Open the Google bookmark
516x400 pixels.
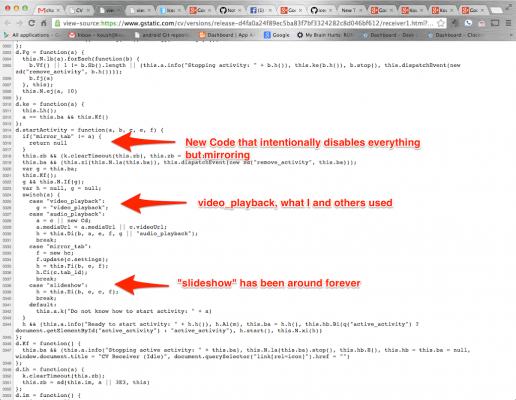(277, 35)
